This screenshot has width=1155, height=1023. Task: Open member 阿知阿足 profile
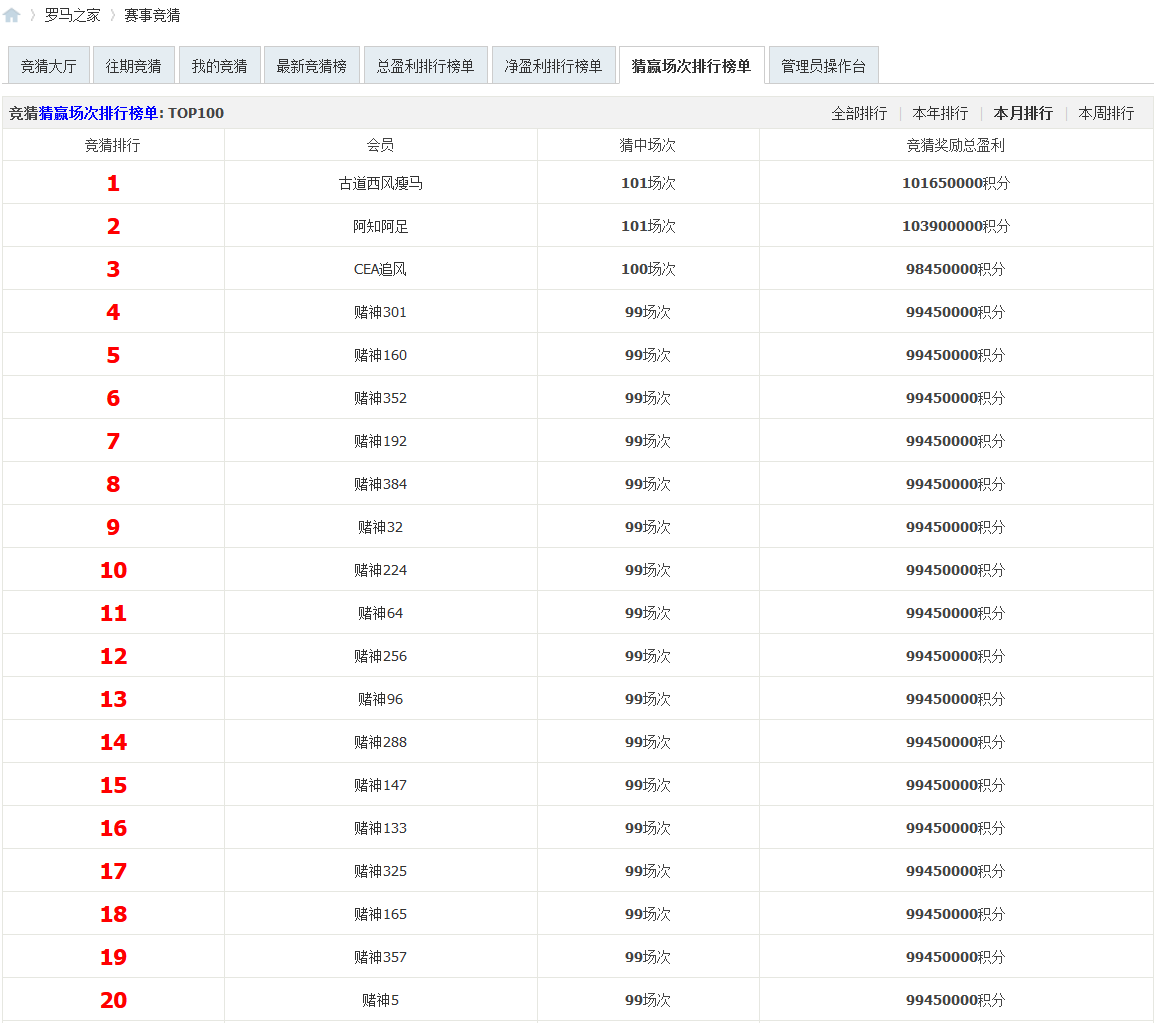380,226
